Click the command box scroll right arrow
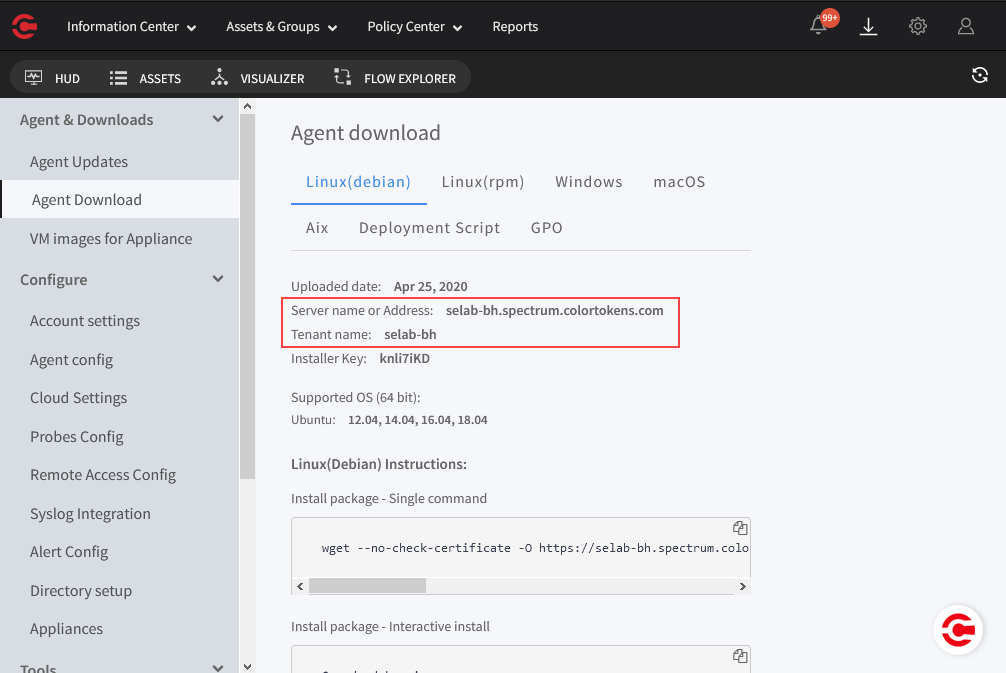The height and width of the screenshot is (673, 1006). pyautogui.click(x=742, y=586)
